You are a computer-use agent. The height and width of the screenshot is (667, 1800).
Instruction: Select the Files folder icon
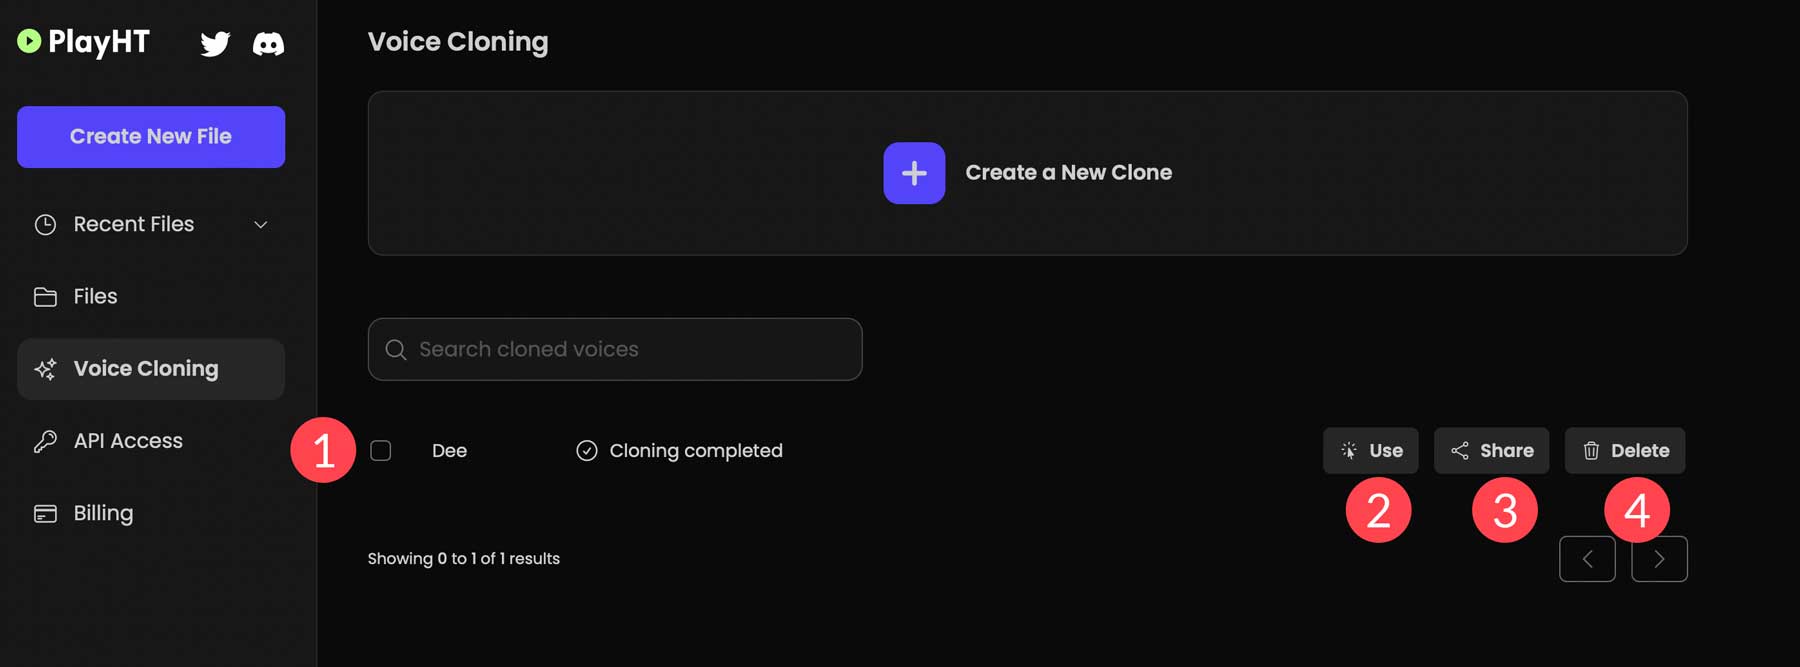coord(44,296)
